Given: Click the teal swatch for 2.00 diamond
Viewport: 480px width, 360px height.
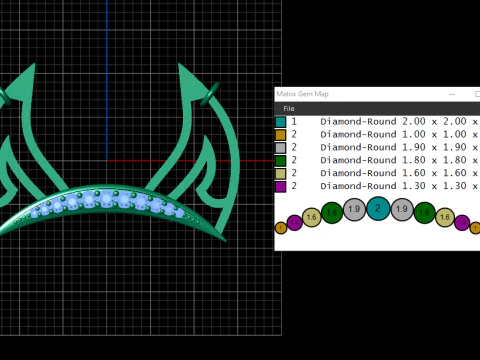Looking at the screenshot, I should (281, 122).
